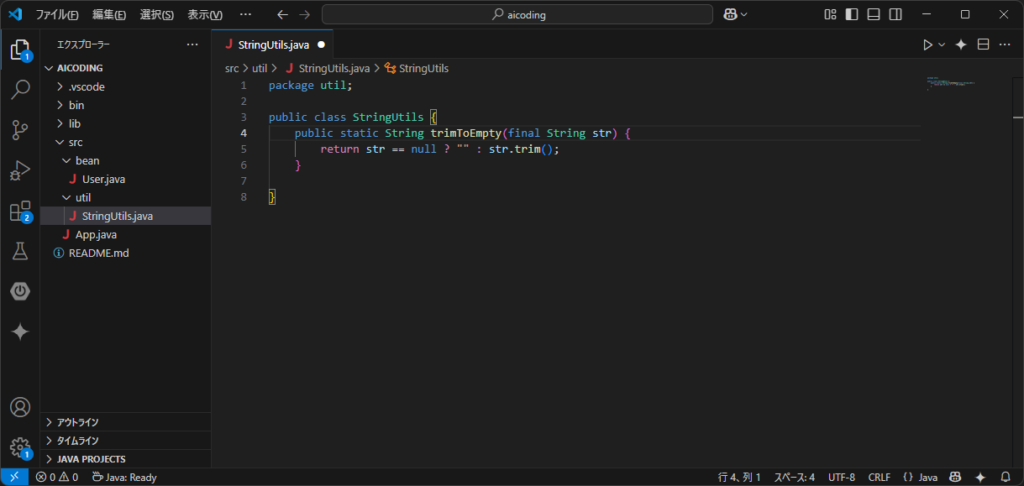Open the Spring Boot Dashboard icon
This screenshot has width=1024, height=486.
20,291
